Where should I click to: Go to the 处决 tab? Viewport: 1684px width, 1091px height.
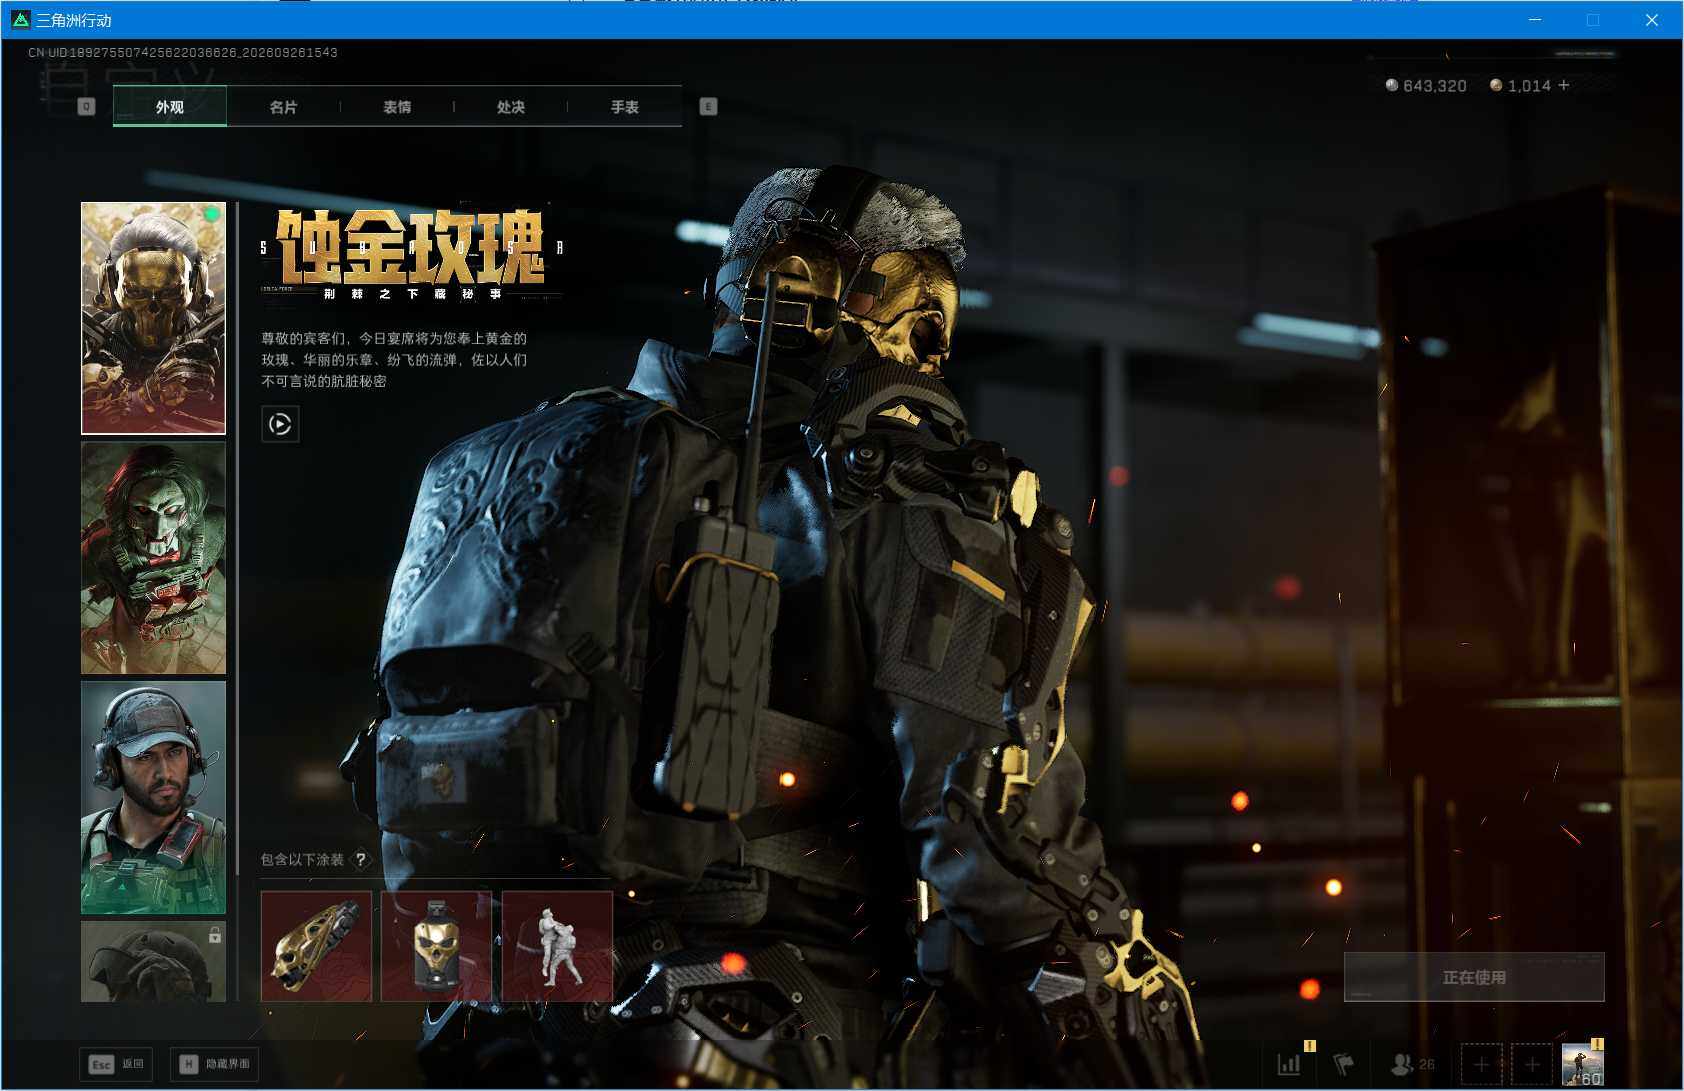pos(511,106)
